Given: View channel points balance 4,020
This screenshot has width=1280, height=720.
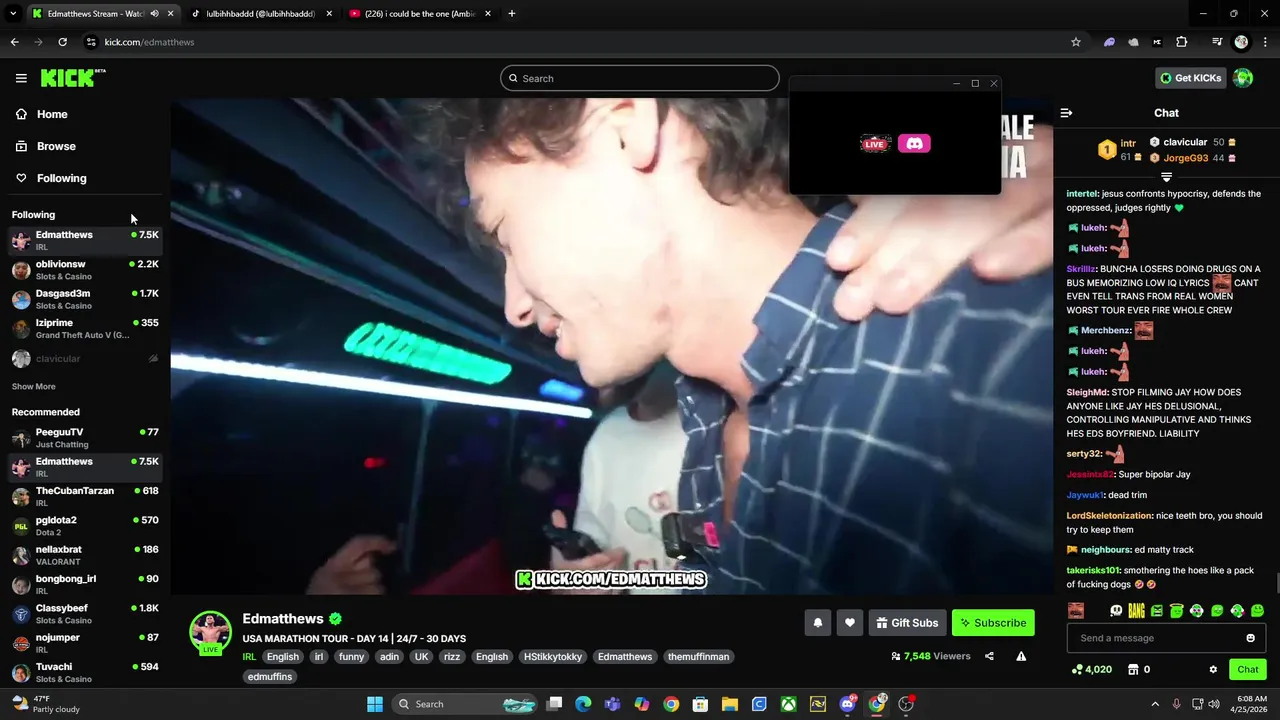Looking at the screenshot, I should pyautogui.click(x=1091, y=669).
